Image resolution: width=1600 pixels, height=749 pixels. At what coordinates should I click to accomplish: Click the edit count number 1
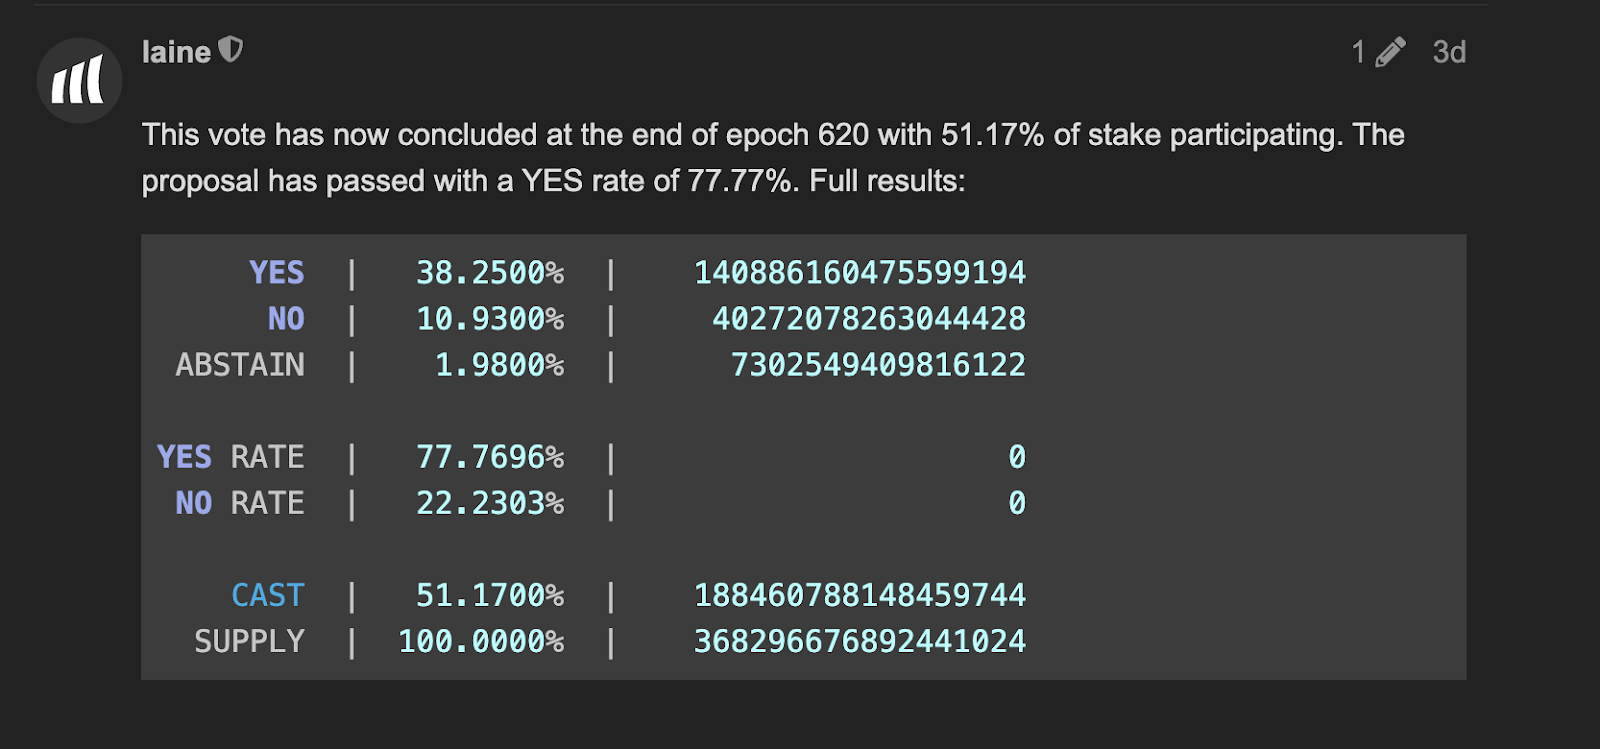coord(1358,52)
